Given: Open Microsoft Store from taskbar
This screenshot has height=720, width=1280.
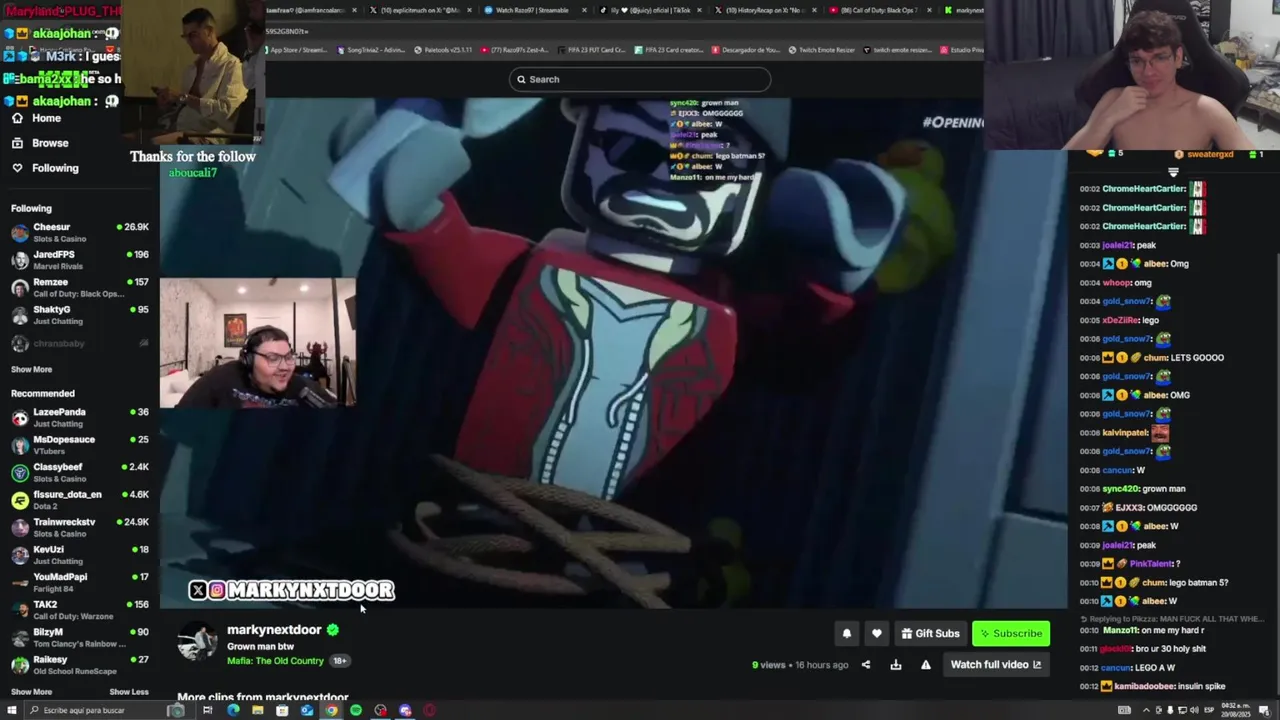Looking at the screenshot, I should pyautogui.click(x=282, y=710).
